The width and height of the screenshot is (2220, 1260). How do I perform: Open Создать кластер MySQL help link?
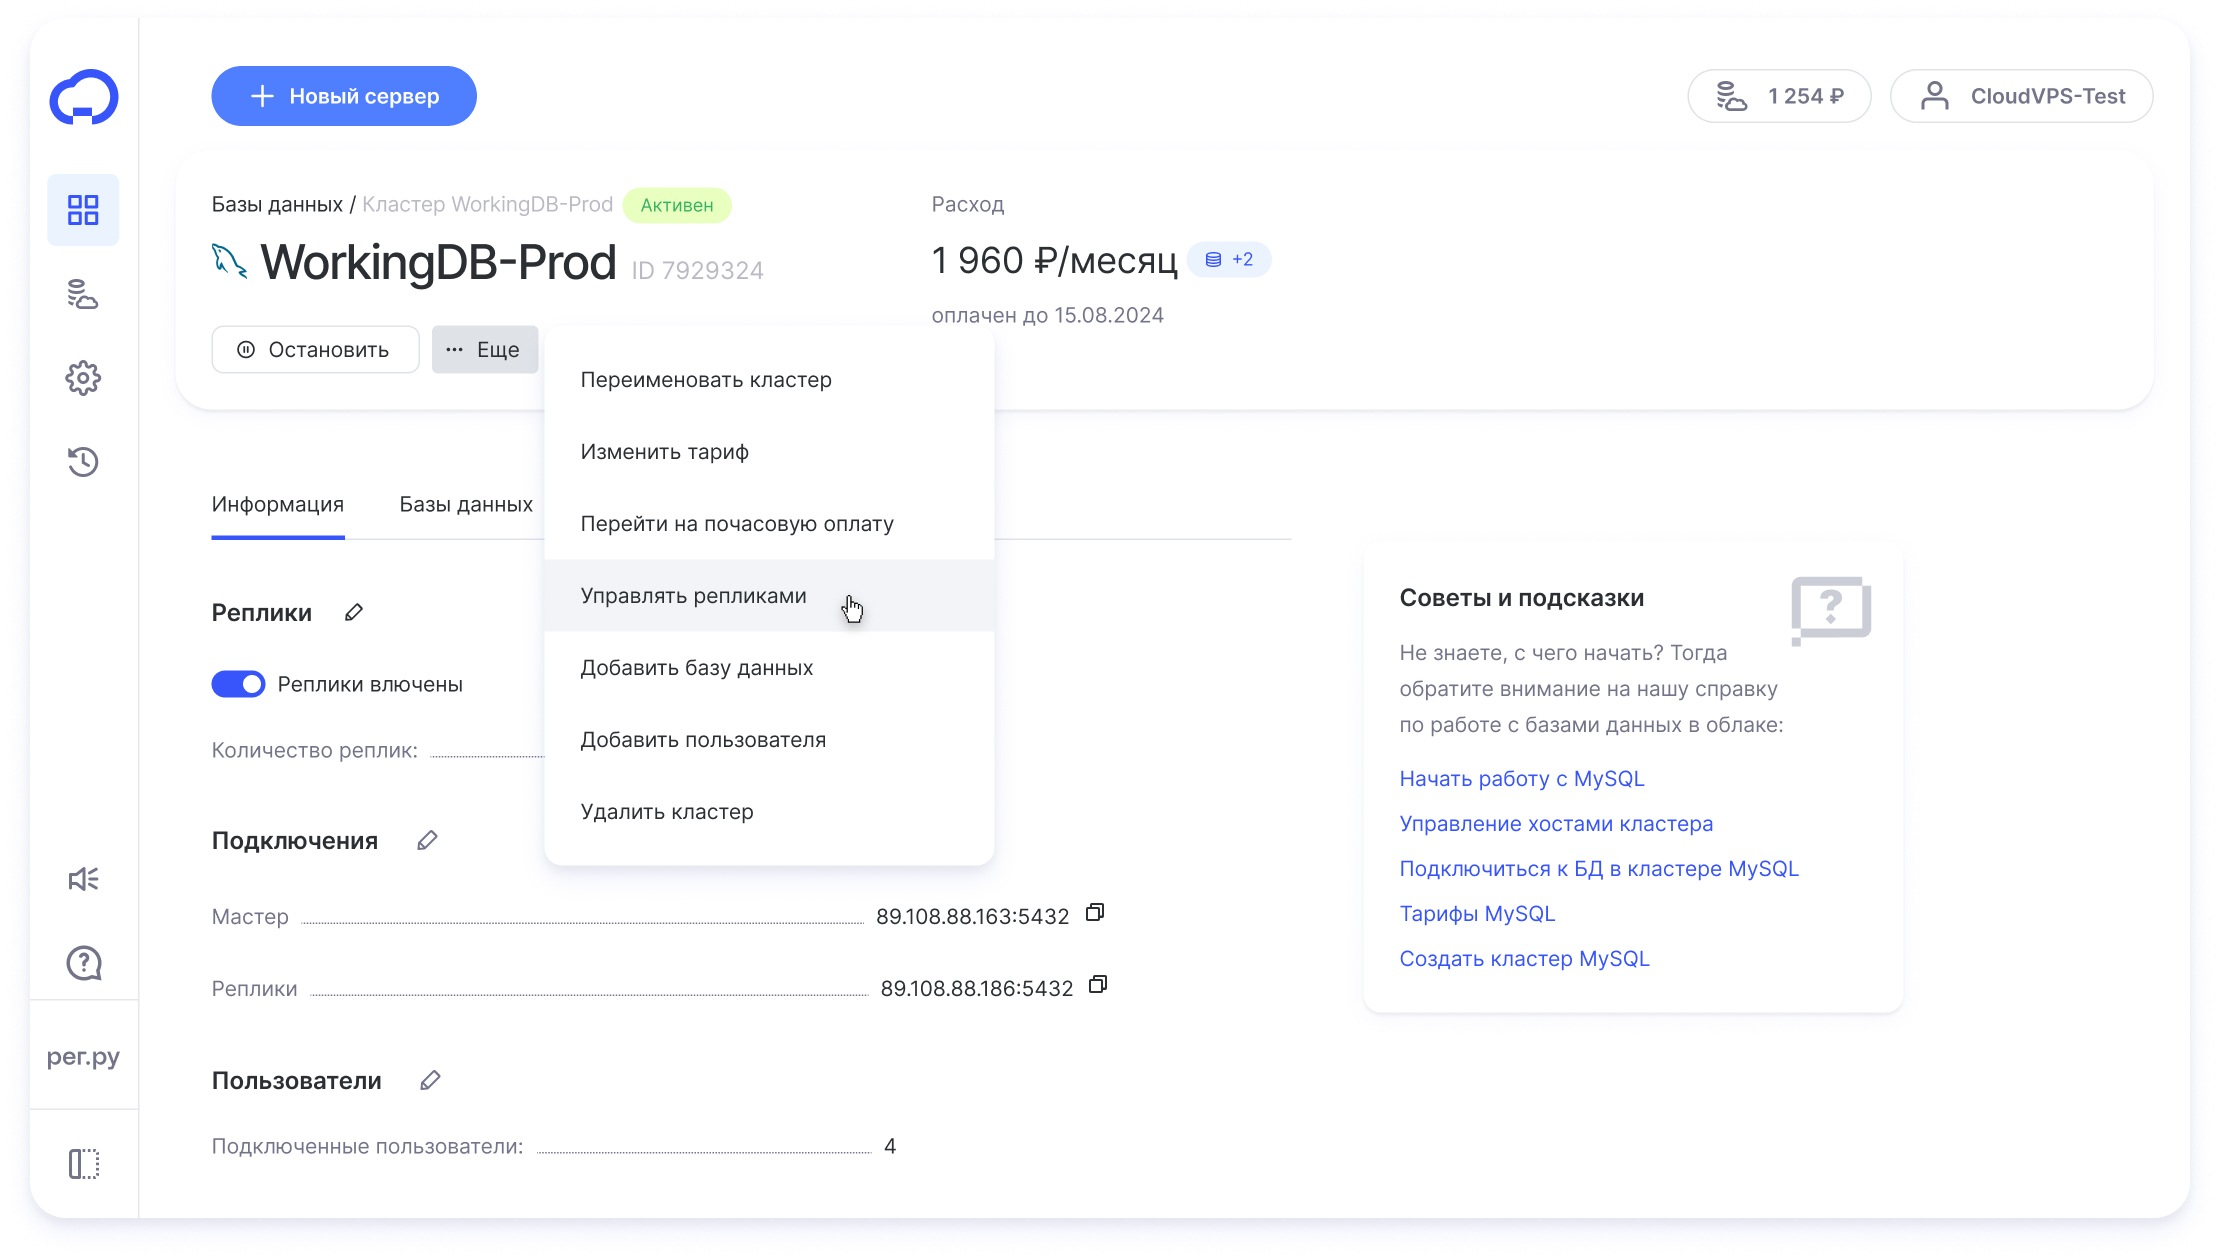point(1523,958)
